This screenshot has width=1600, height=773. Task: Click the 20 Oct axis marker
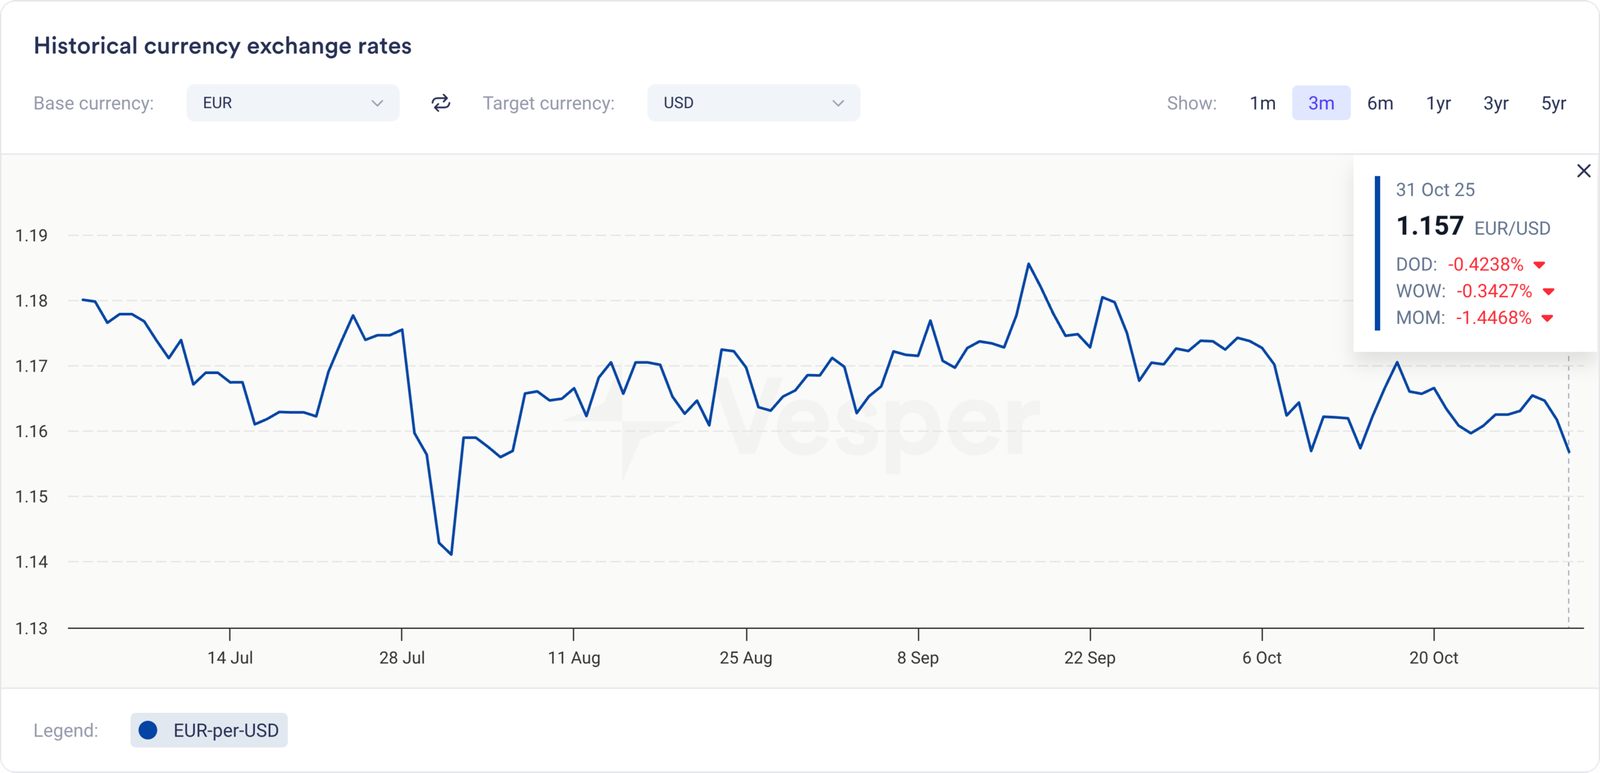[x=1434, y=657]
